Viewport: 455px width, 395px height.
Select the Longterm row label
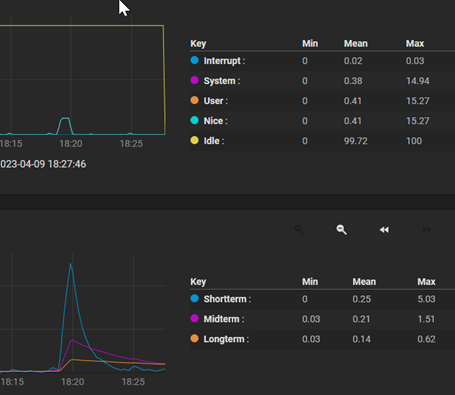click(x=226, y=339)
